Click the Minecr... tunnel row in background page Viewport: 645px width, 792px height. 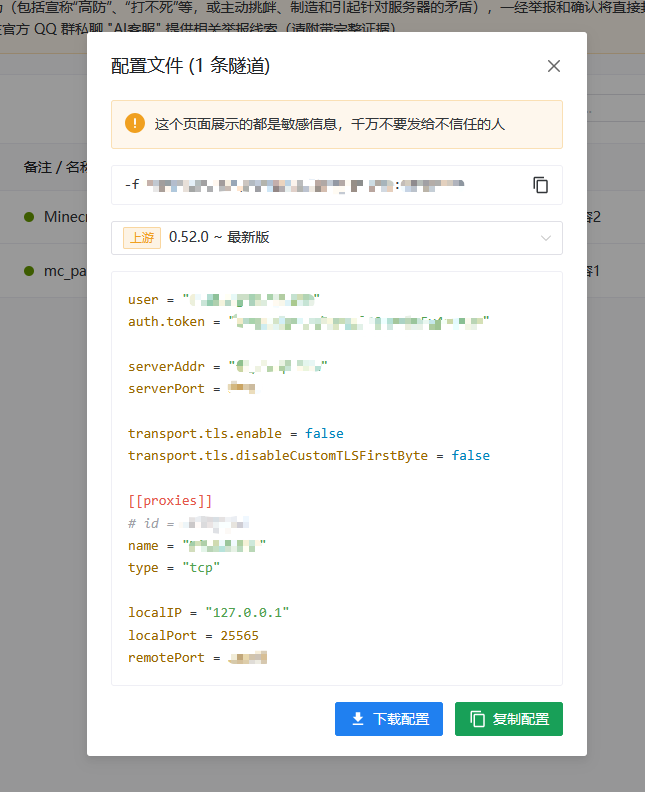43,217
